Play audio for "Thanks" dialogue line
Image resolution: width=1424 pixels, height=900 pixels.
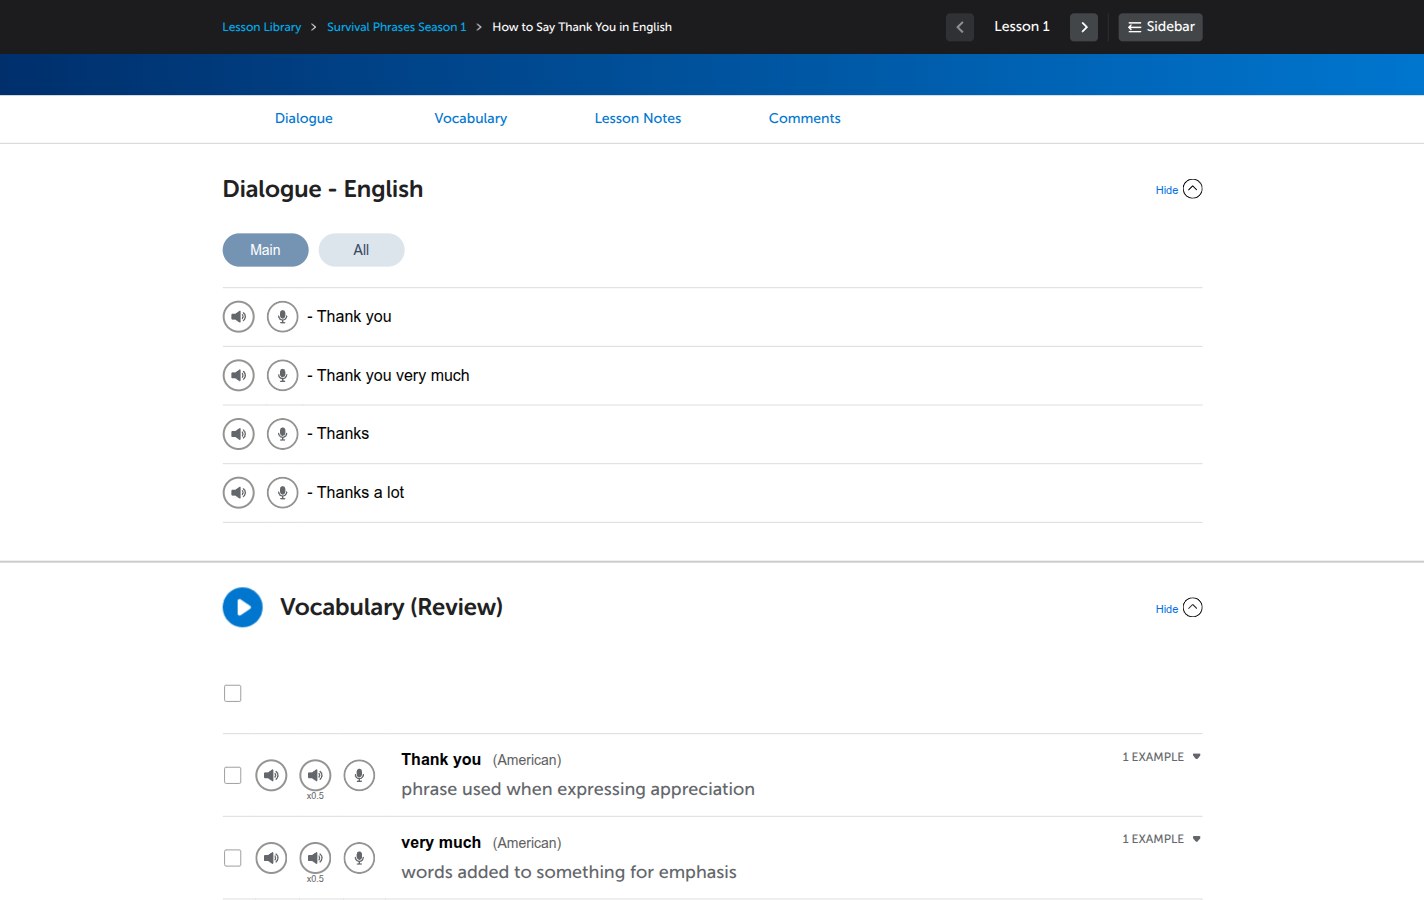tap(238, 434)
